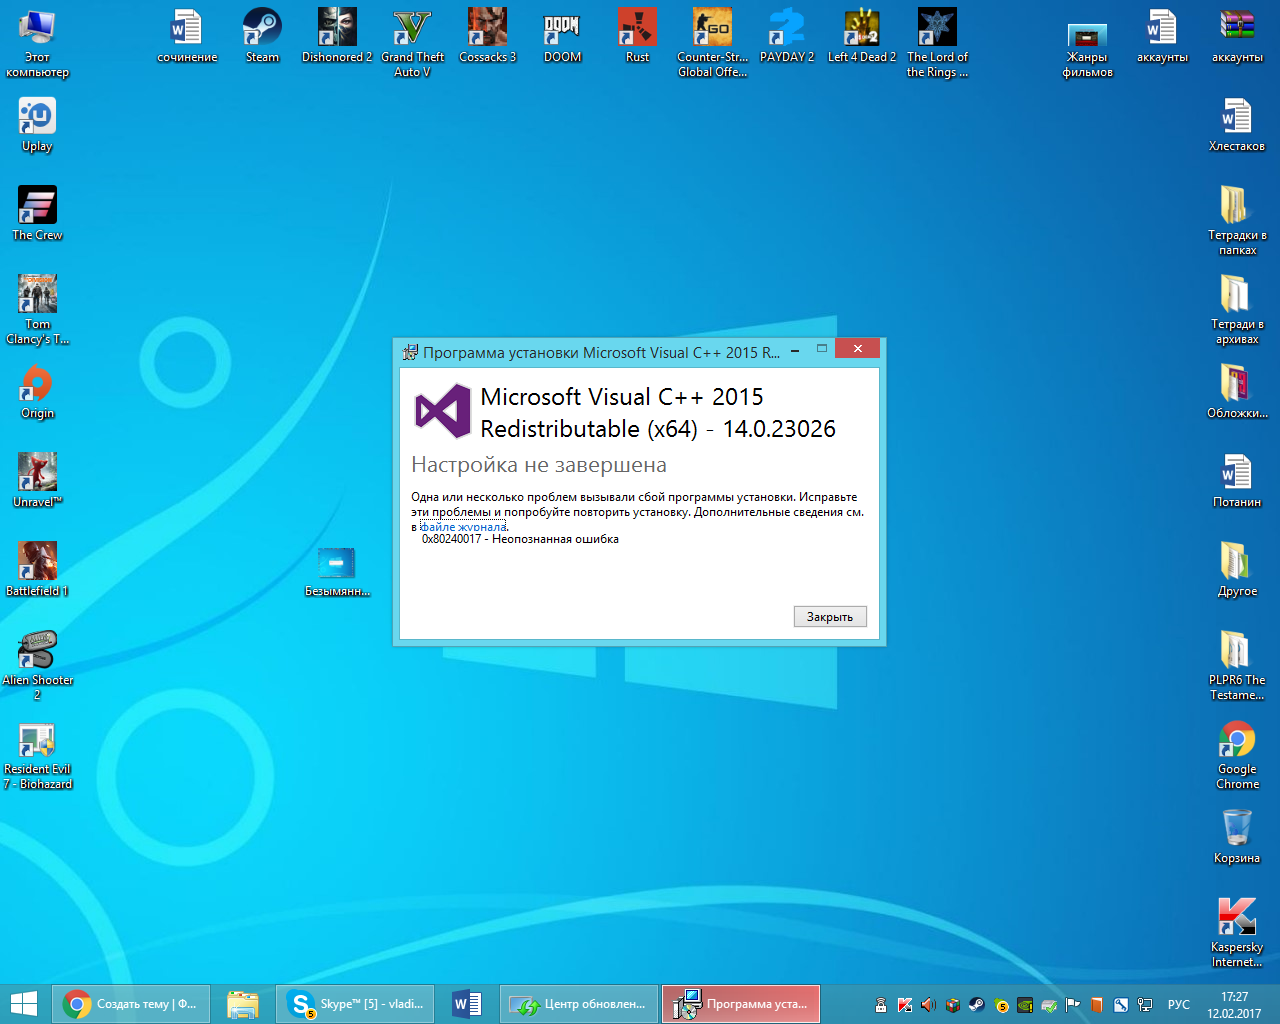Screen dimensions: 1280x1024
Task: Minimize the Visual C++ installer window
Action: [795, 349]
